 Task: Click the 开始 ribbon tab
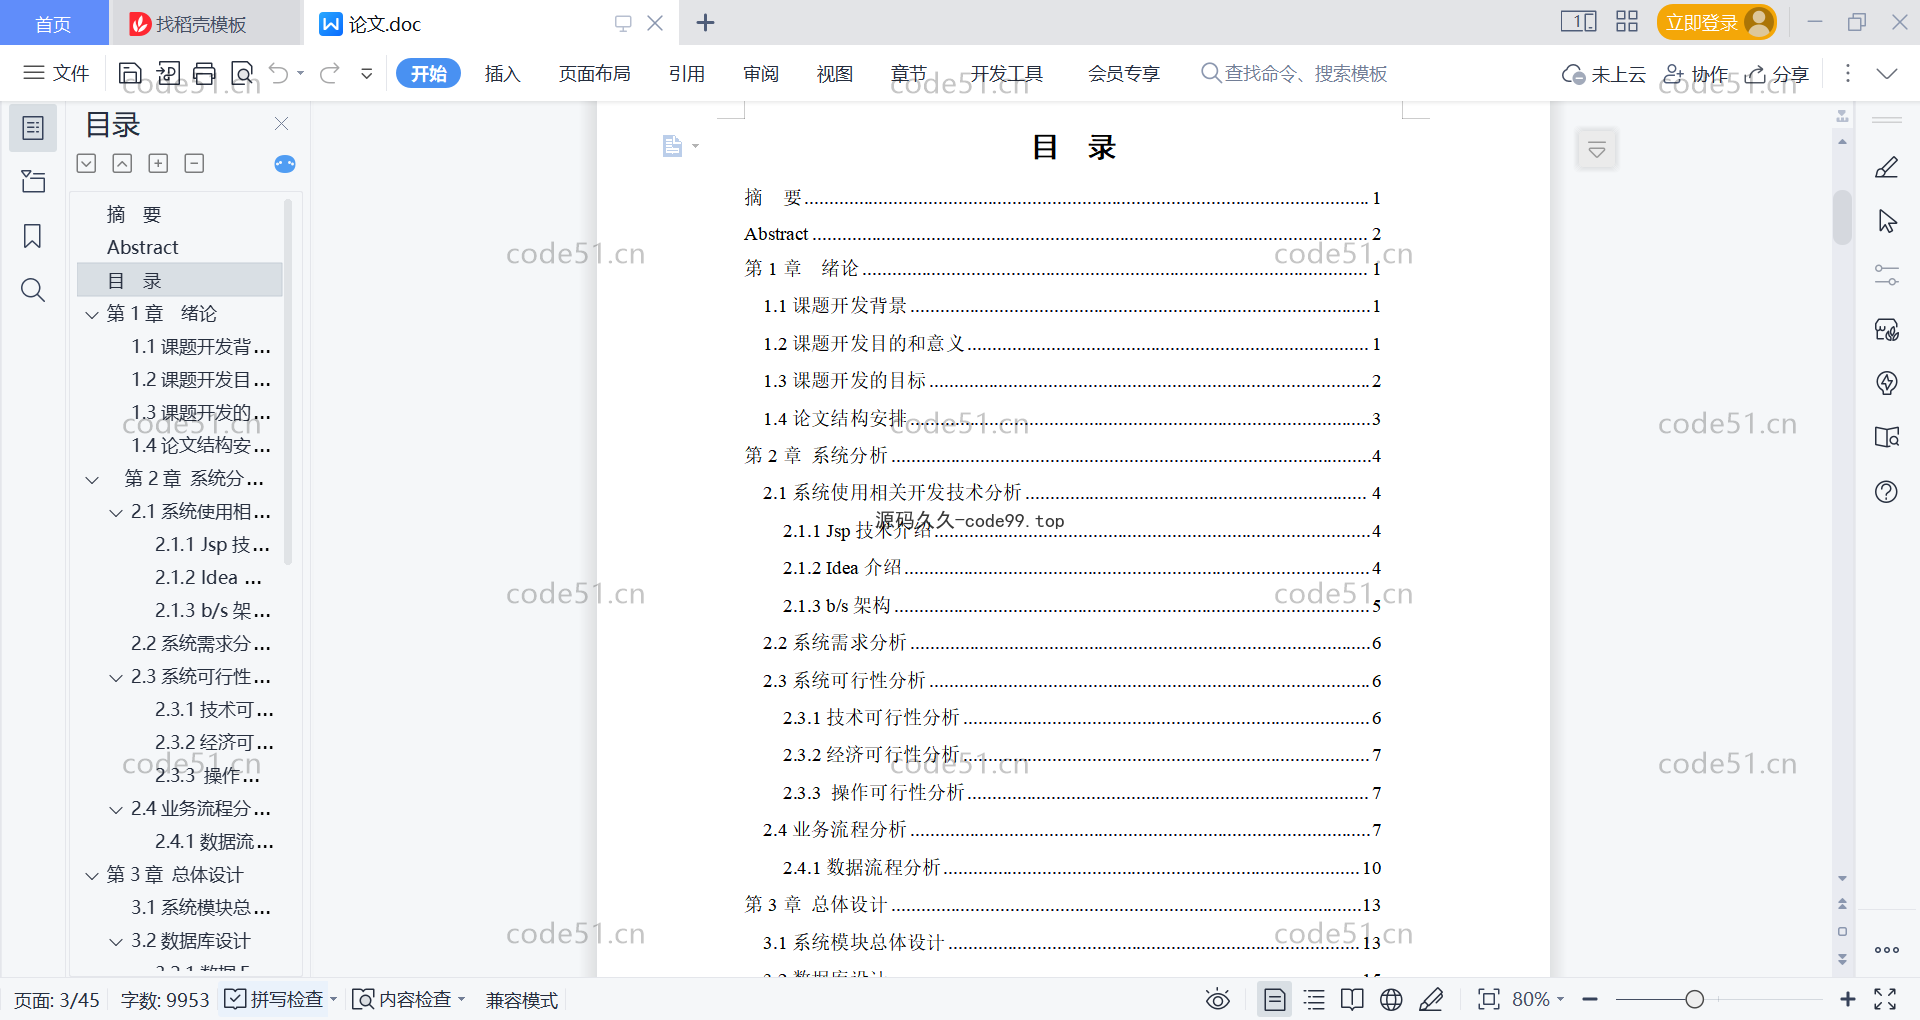coord(428,73)
